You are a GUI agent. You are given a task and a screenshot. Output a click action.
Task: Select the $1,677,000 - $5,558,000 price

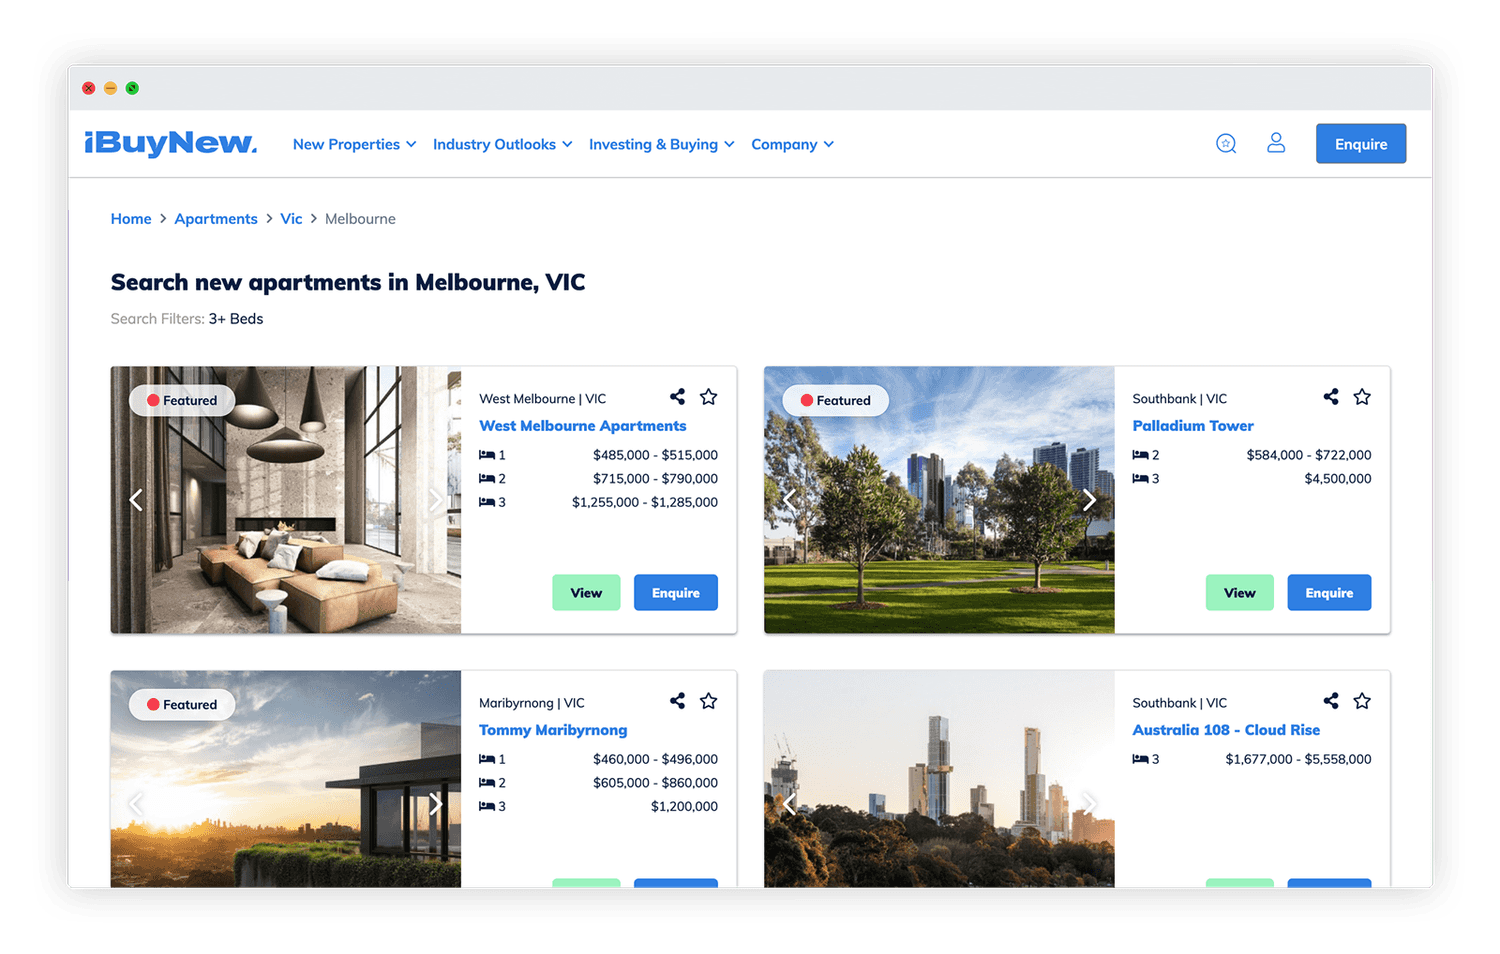[x=1298, y=759]
